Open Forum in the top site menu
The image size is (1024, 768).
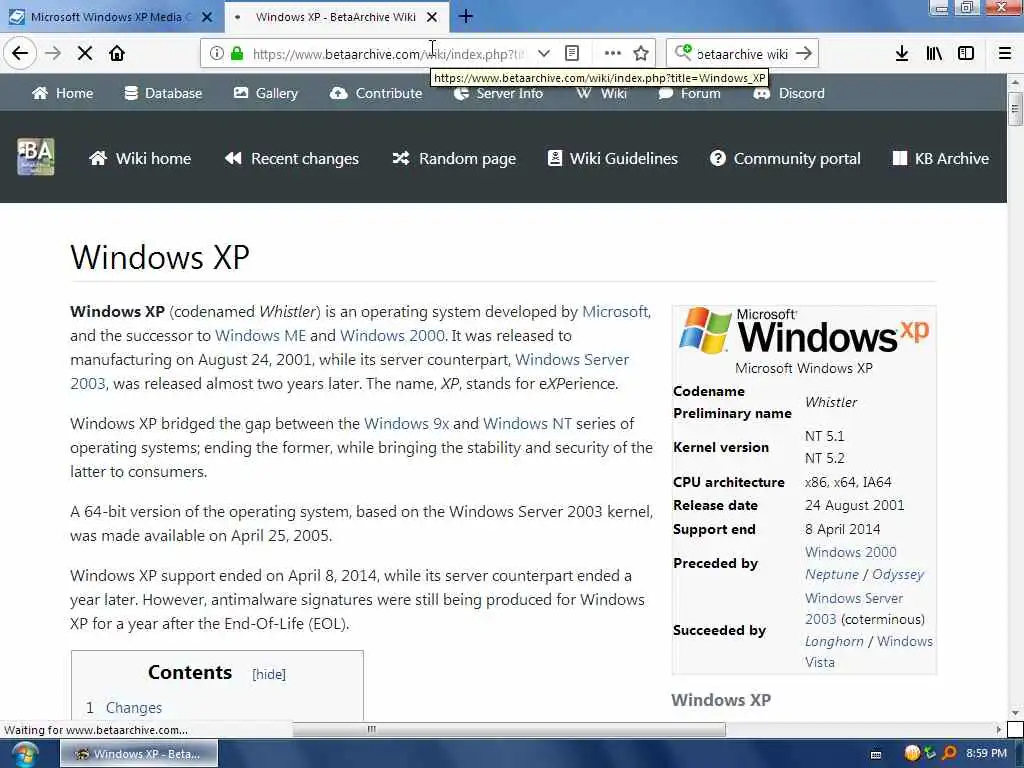tap(690, 93)
